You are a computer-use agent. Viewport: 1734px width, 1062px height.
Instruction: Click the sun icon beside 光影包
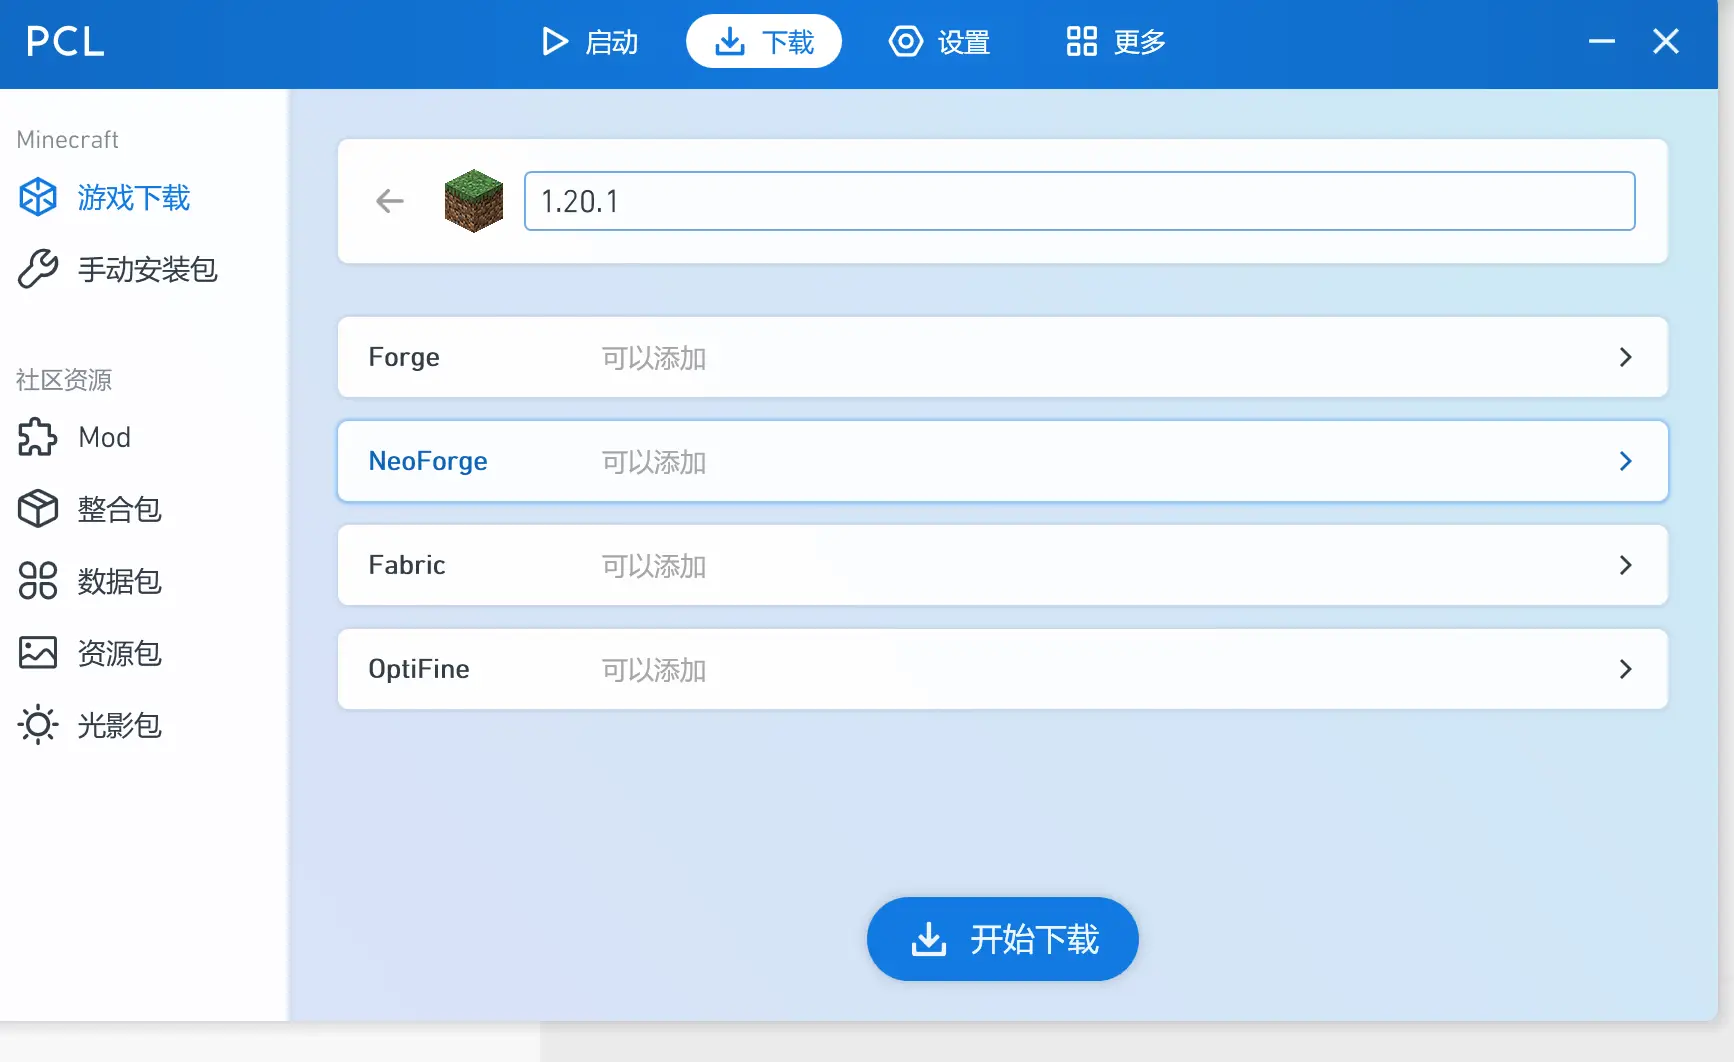tap(38, 725)
